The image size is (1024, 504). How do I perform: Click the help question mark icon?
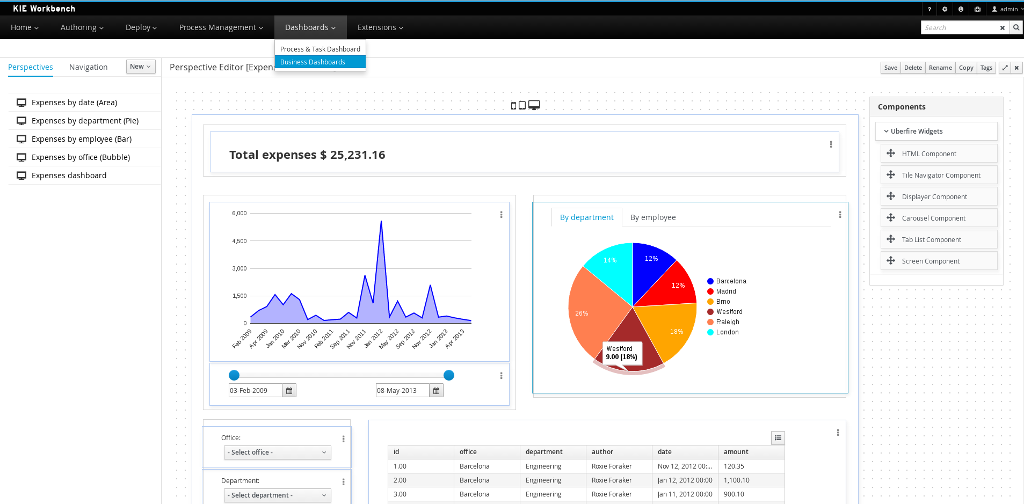click(929, 8)
